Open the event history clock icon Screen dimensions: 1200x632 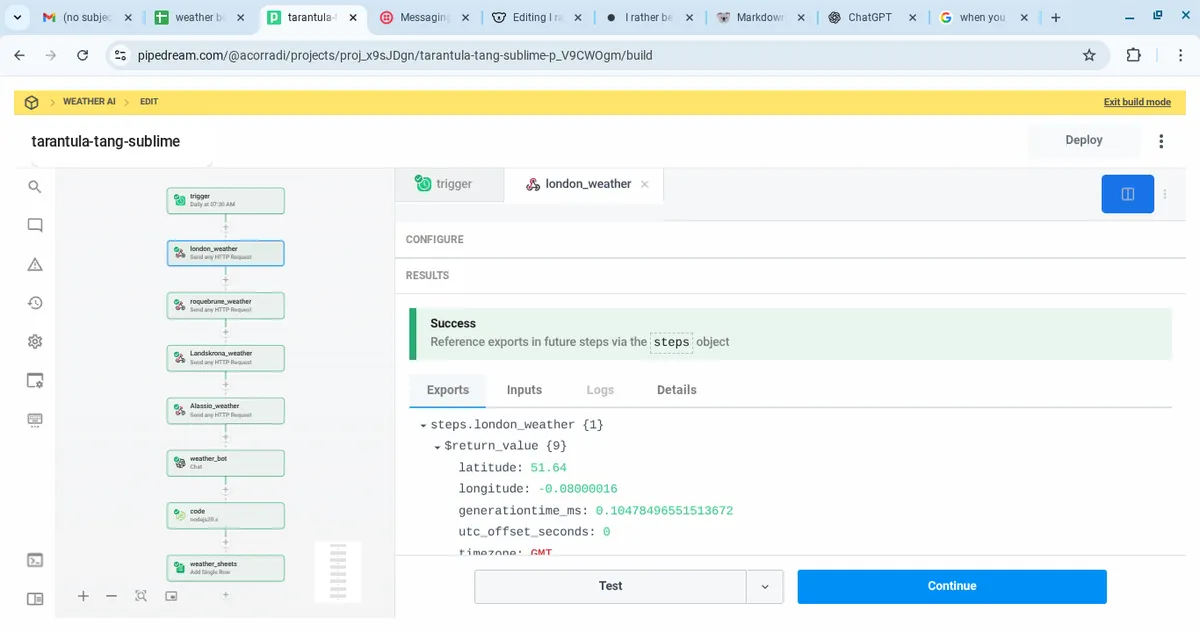tap(35, 303)
